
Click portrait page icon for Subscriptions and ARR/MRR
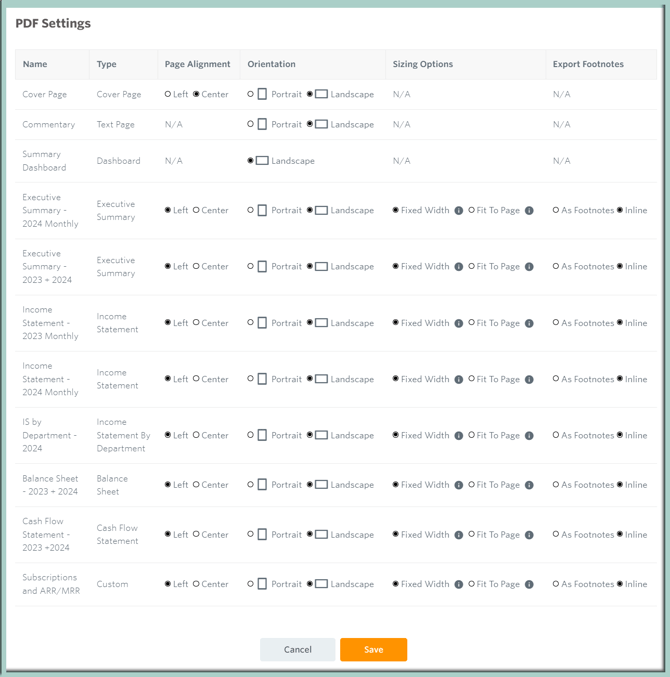tap(262, 584)
